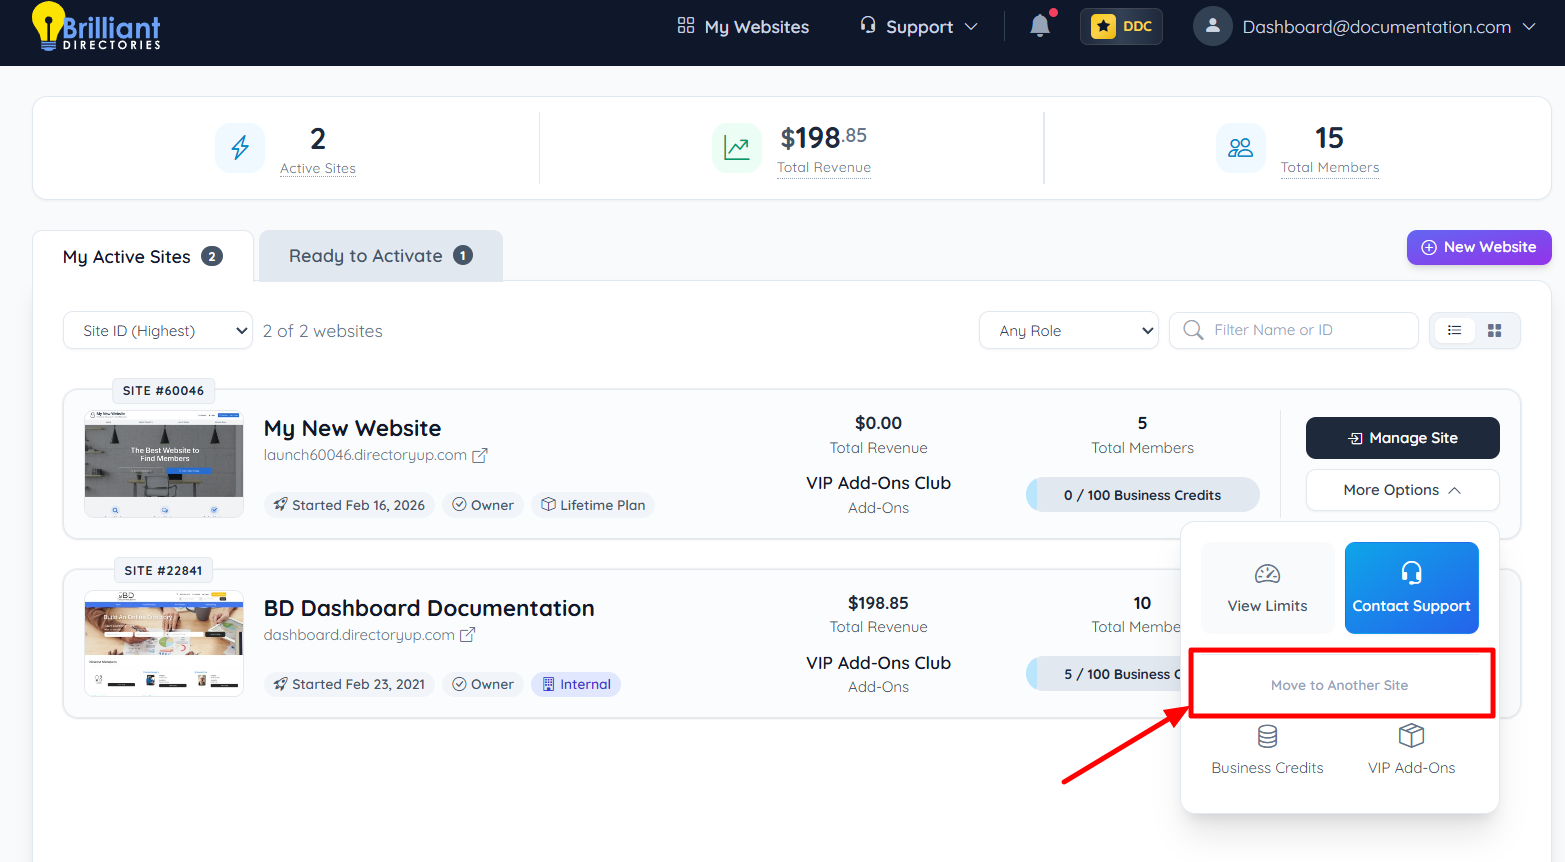Screen dimensions: 1565x862
Task: Open BD Dashboard Documentation thumbnail preview
Action: click(x=164, y=643)
